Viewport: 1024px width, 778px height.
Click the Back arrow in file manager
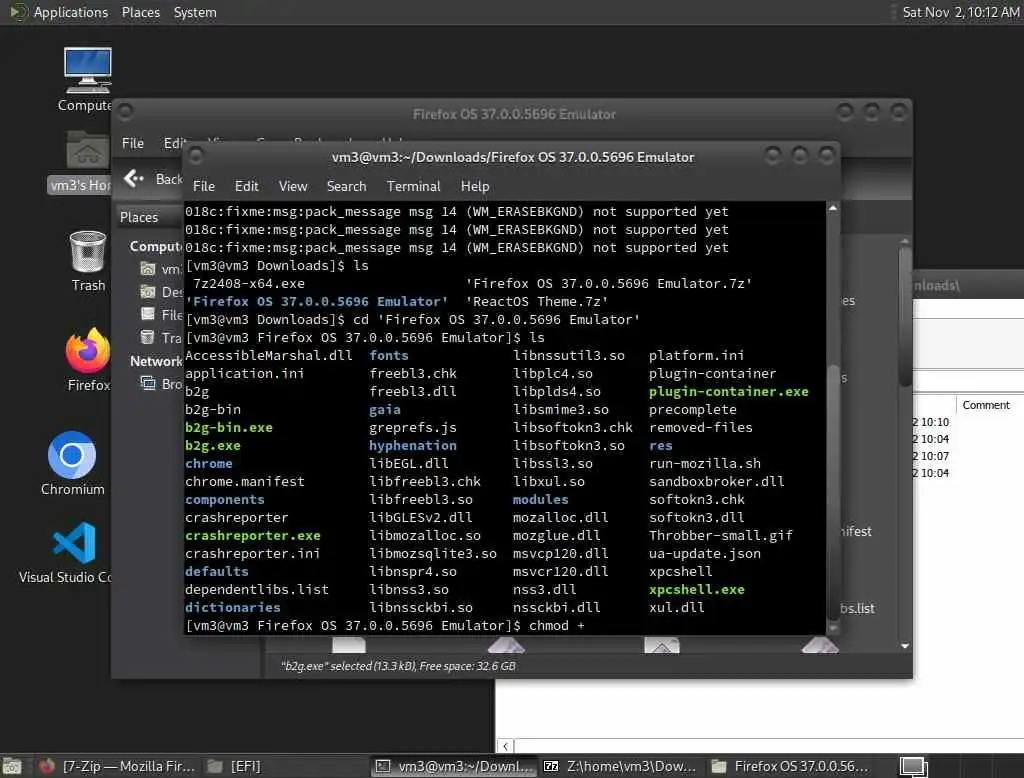[x=133, y=178]
